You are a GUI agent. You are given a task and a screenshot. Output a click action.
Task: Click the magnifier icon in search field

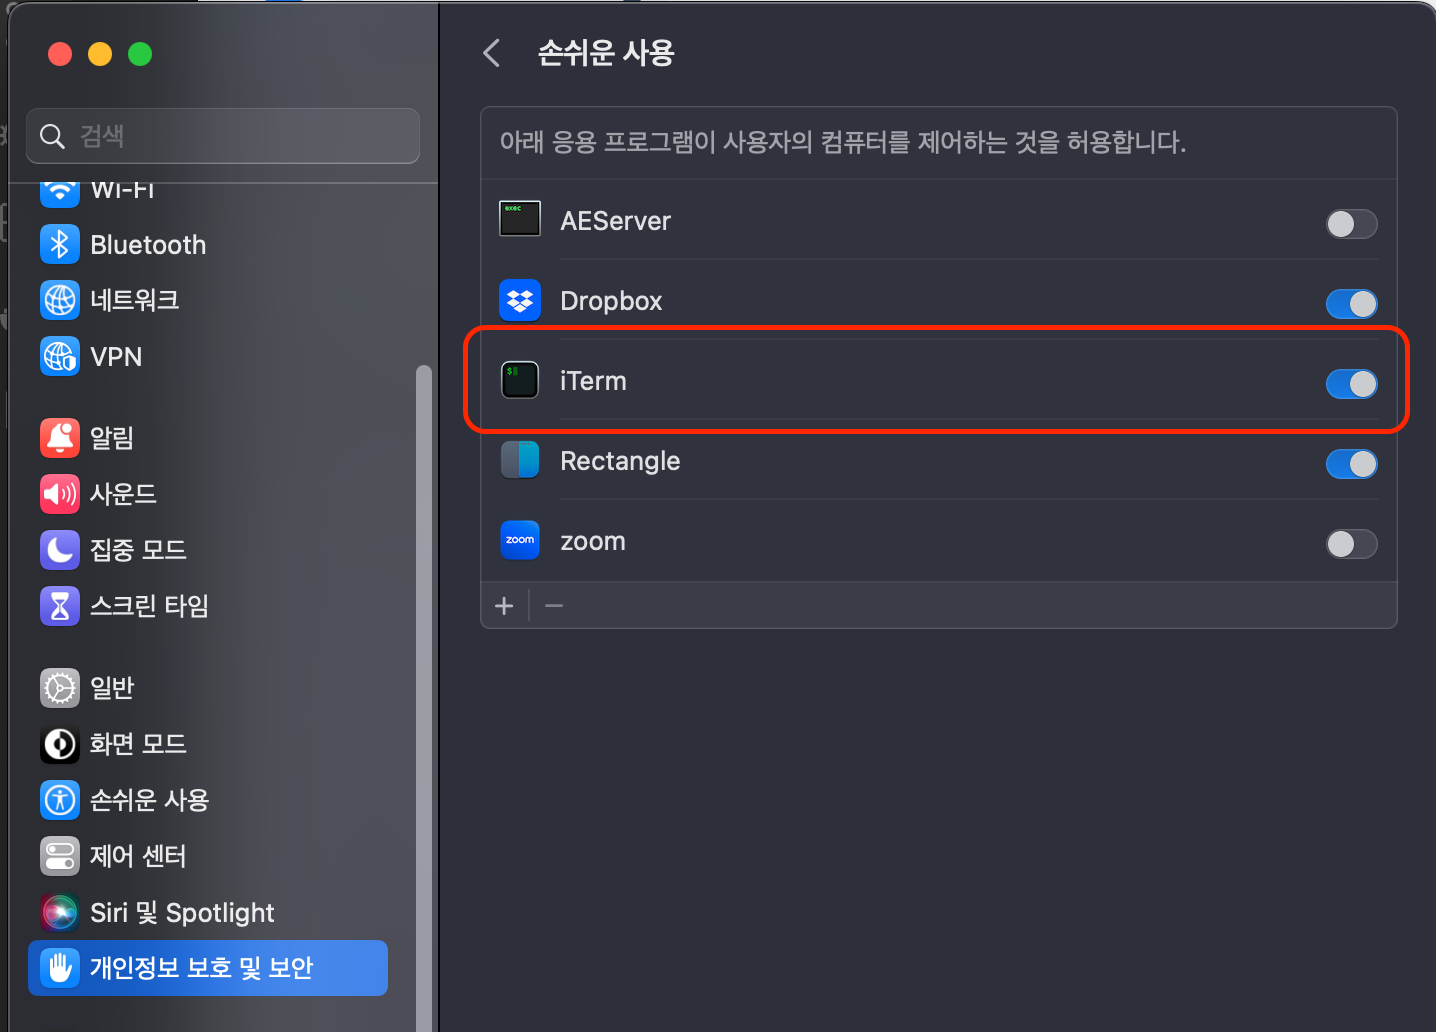tap(52, 135)
